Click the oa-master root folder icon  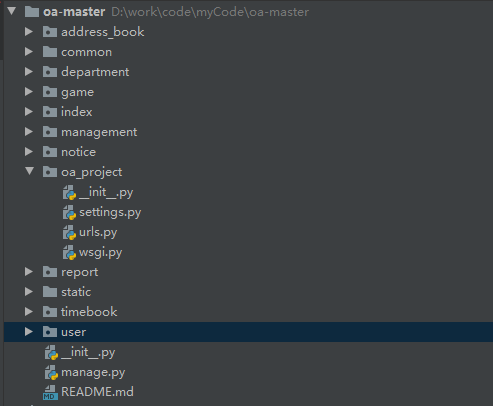(32, 12)
